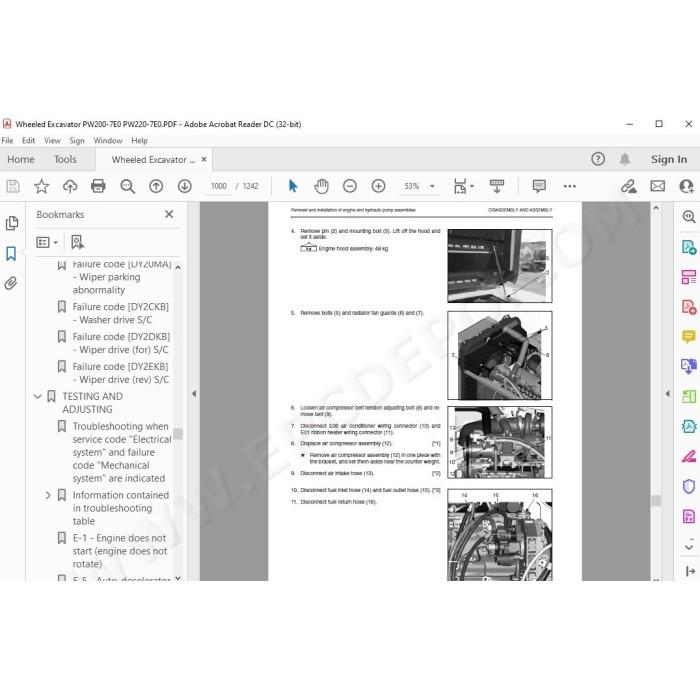Viewport: 700px width, 700px height.
Task: Click the Sign In button
Action: point(669,159)
